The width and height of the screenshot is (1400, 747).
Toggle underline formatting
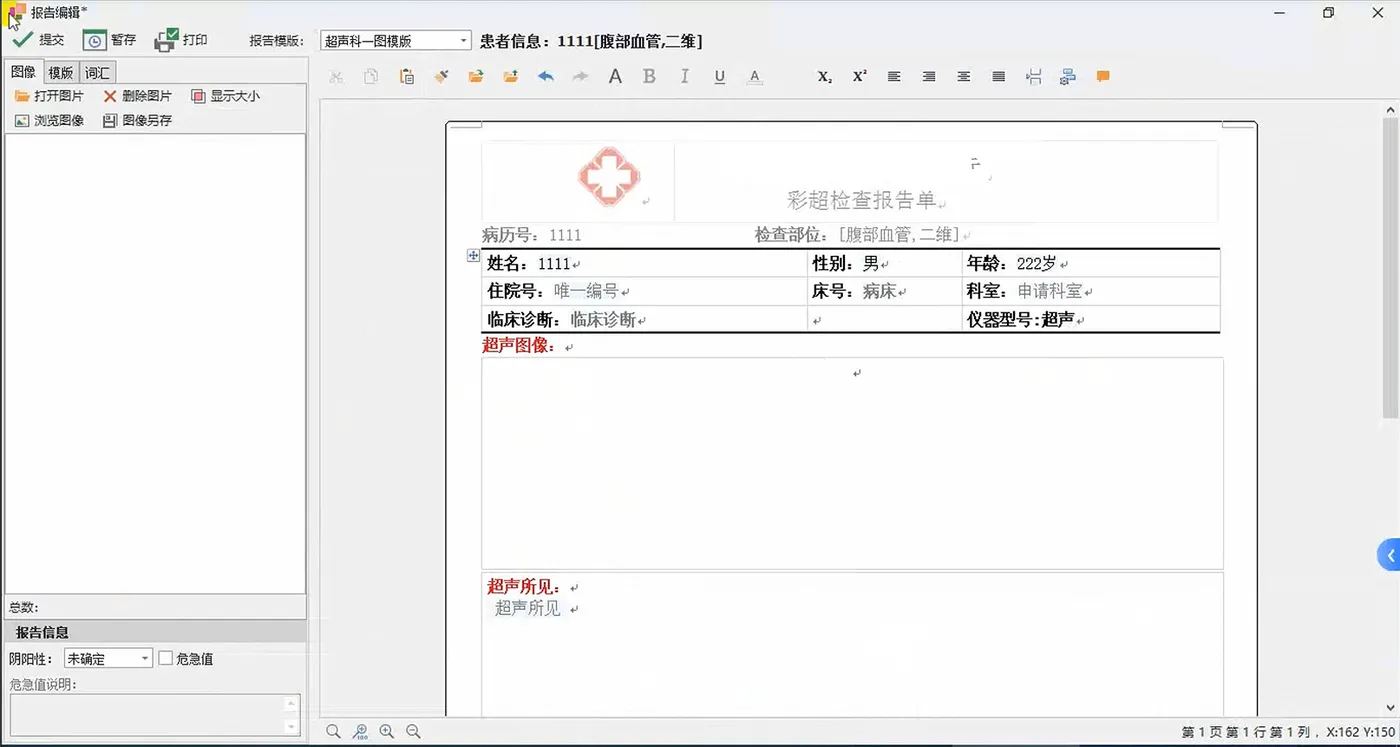720,76
